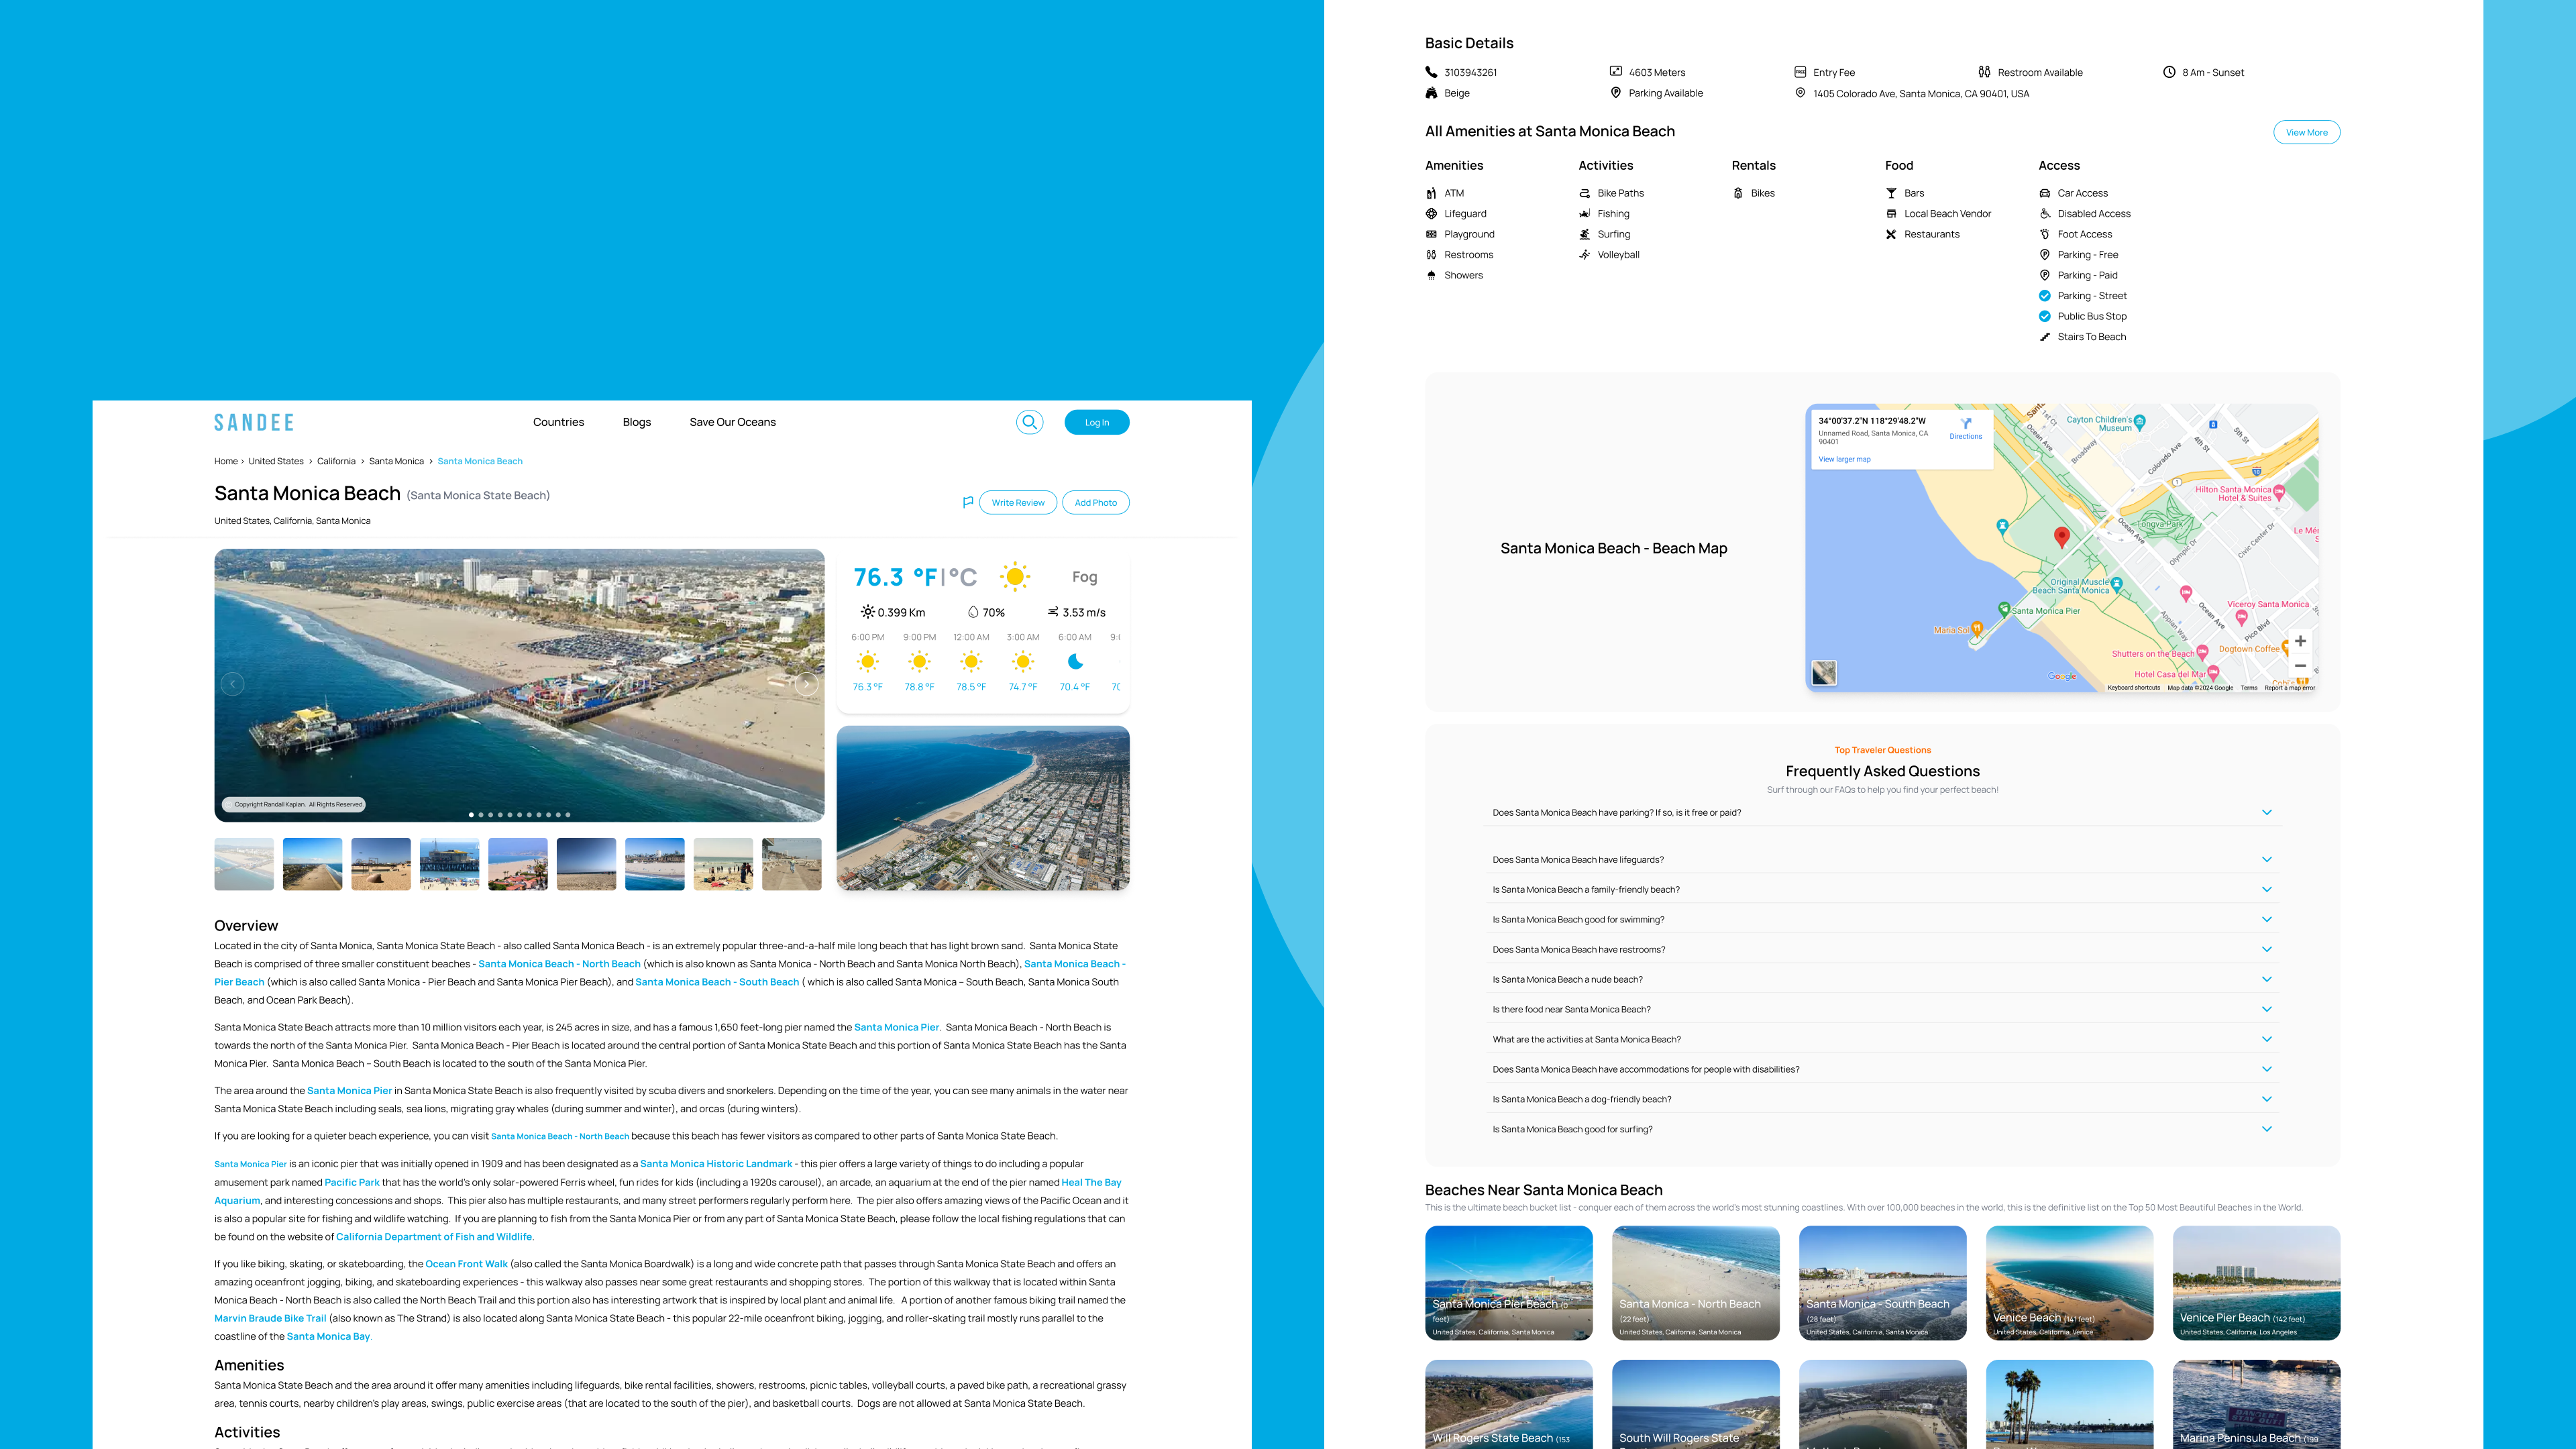This screenshot has width=2576, height=1449.
Task: Open Save Our Oceans nav item
Action: pos(732,422)
